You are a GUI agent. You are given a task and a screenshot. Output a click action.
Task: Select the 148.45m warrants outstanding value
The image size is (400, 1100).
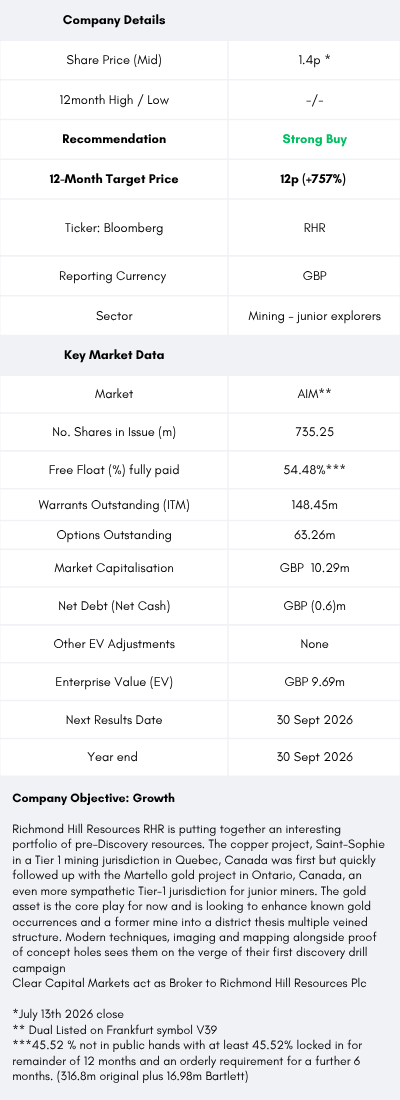(x=314, y=504)
